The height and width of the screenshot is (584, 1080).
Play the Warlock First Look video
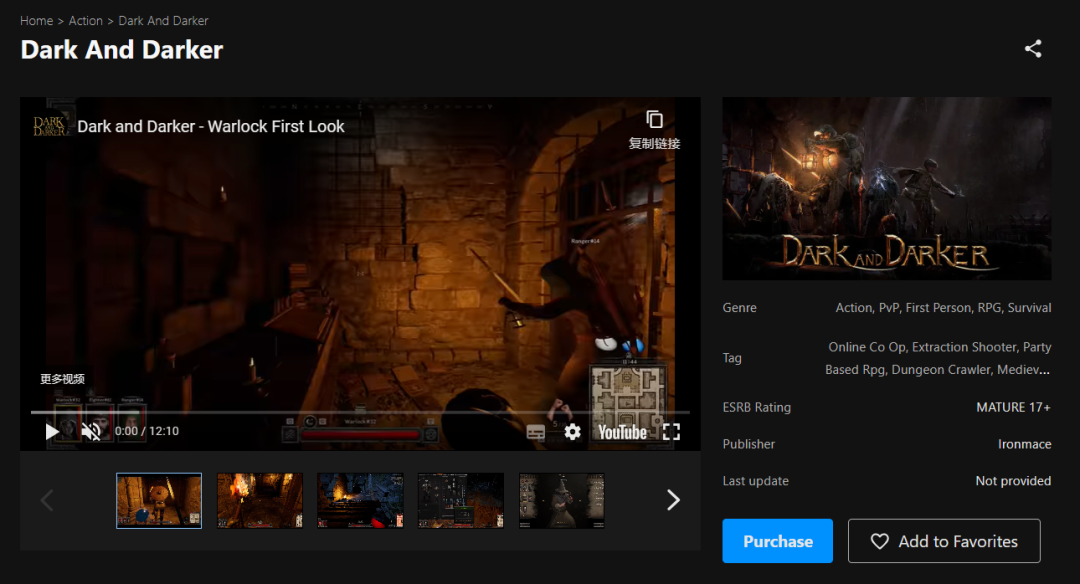(52, 432)
